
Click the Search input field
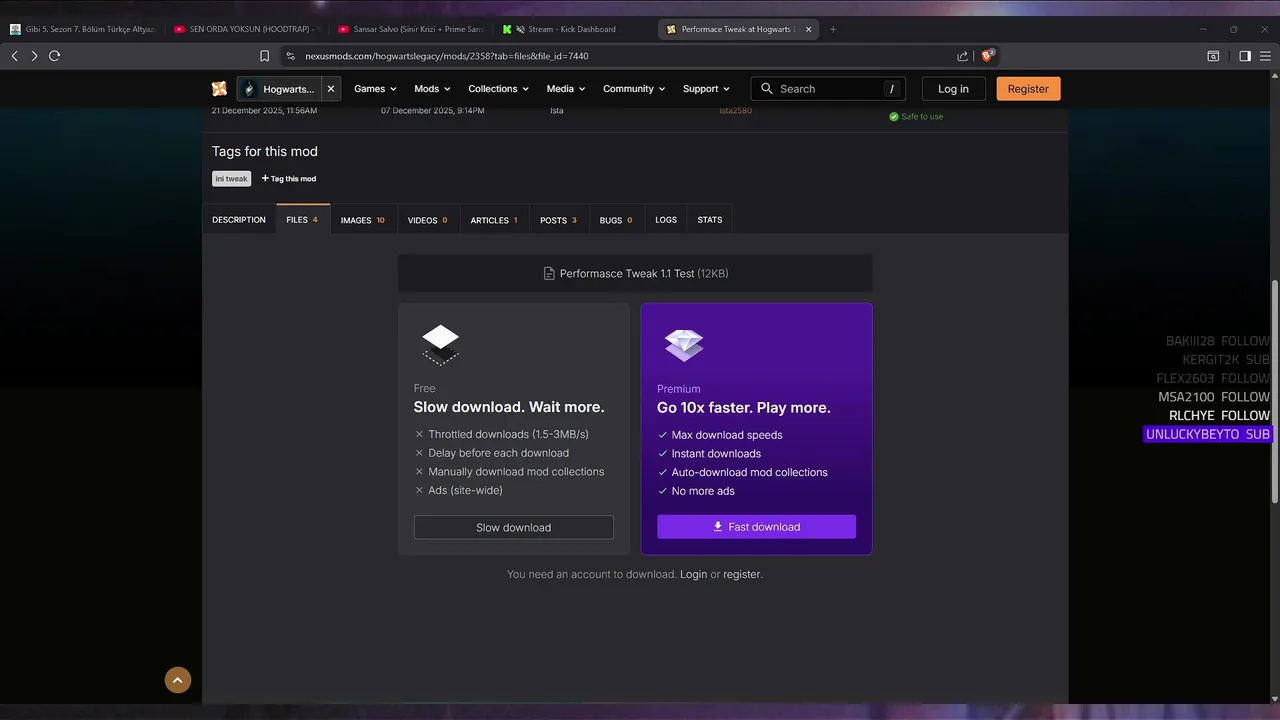pos(828,89)
